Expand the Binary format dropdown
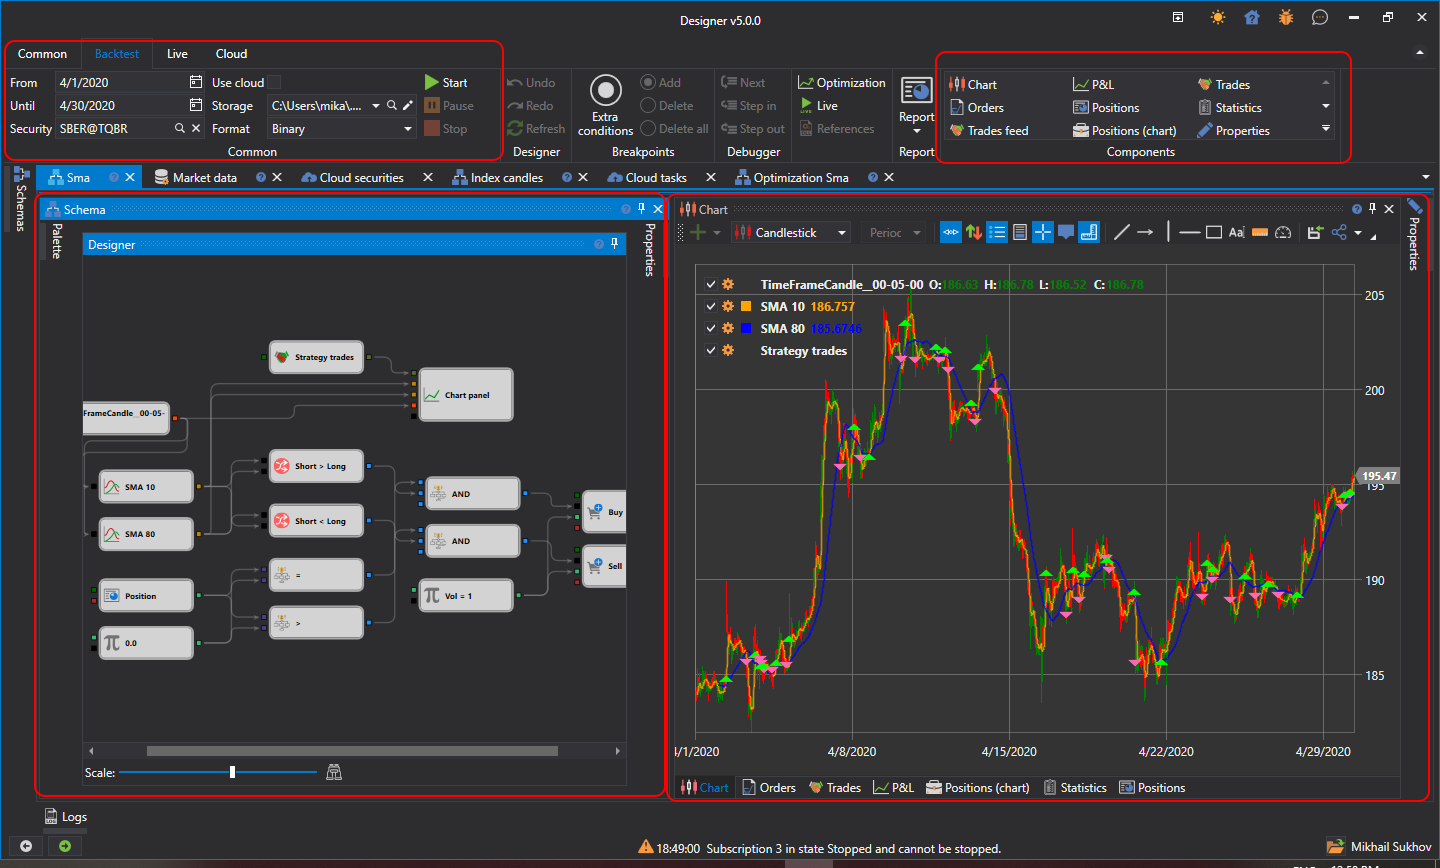 pos(342,129)
